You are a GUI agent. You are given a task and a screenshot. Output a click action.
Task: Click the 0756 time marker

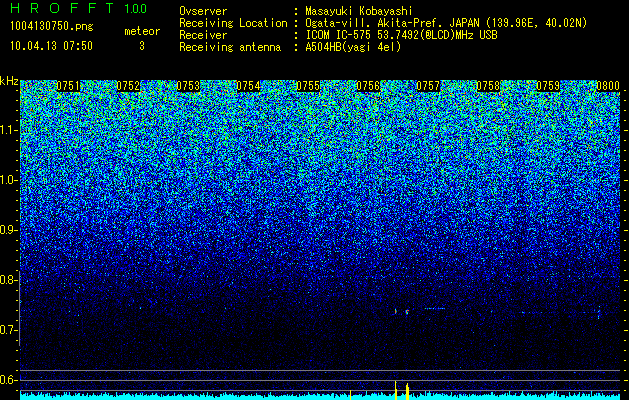tap(368, 86)
